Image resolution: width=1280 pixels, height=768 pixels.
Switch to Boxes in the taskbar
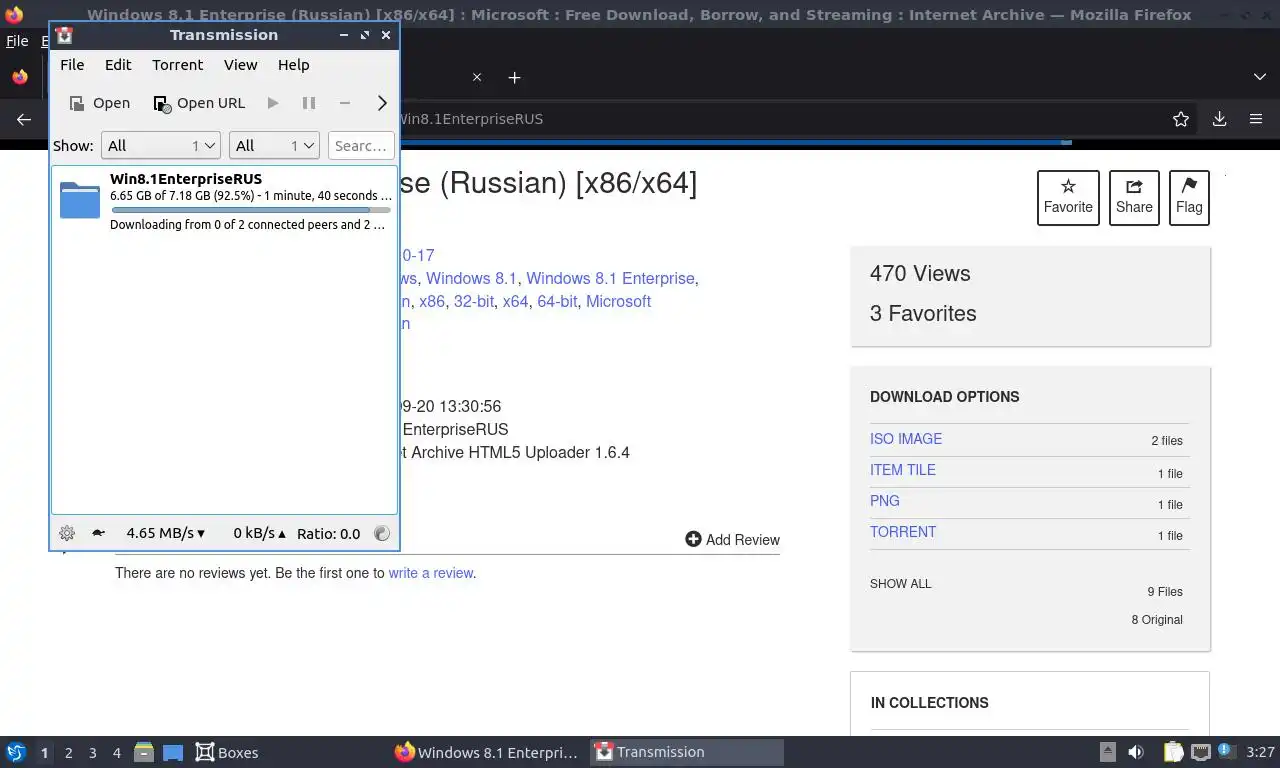(x=227, y=752)
